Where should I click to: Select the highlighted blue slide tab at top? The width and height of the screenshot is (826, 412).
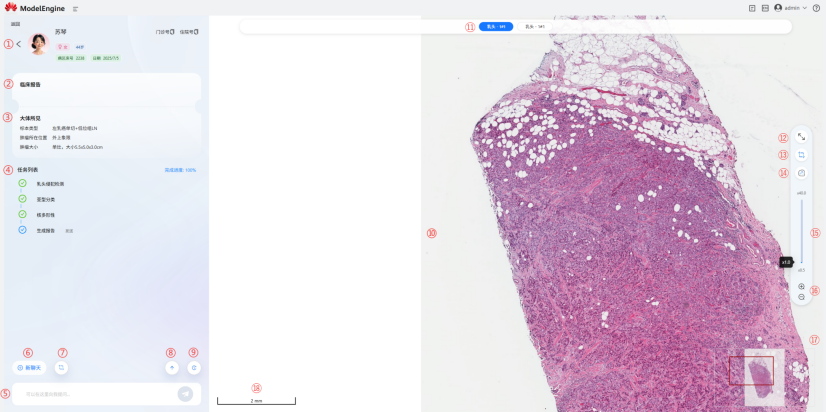click(x=495, y=27)
